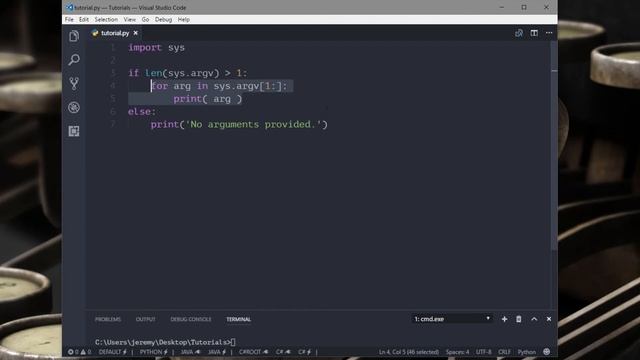Close the terminal panel
This screenshot has width=640, height=360.
click(x=549, y=319)
